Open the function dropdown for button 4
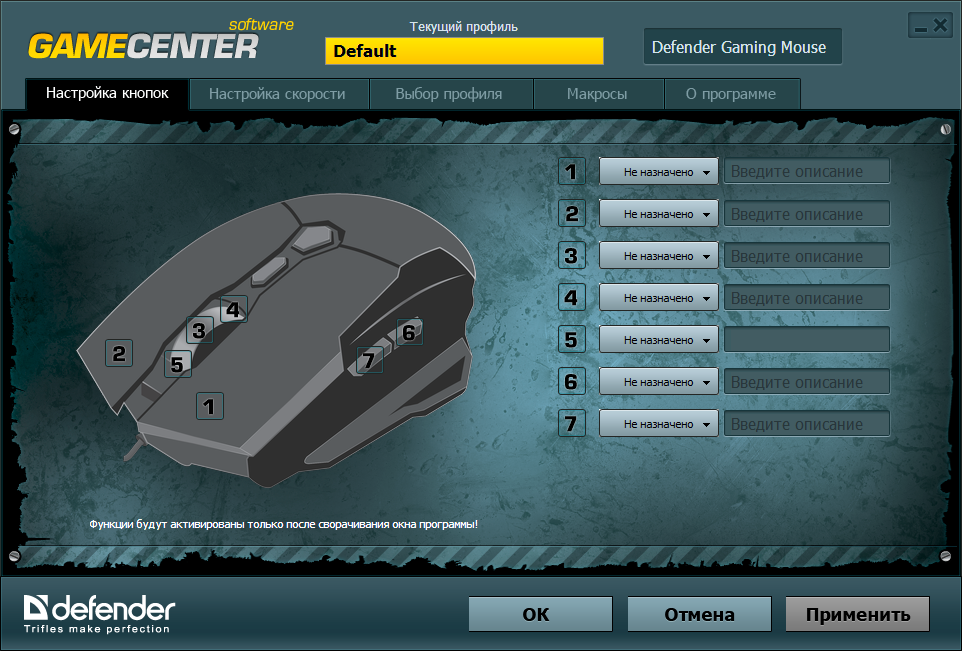Screen dimensions: 962x651 658,298
